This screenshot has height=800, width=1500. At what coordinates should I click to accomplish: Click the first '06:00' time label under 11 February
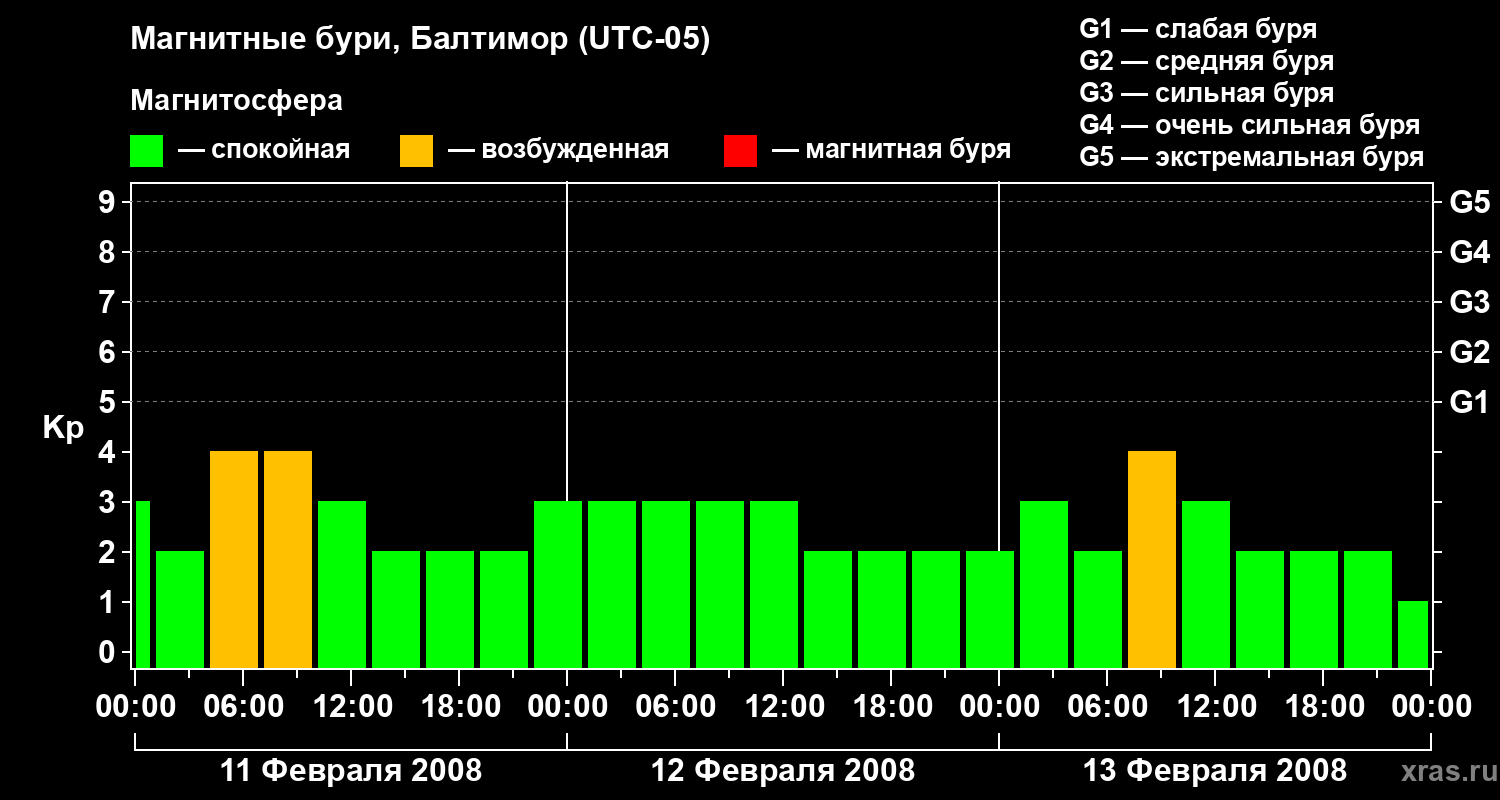click(x=243, y=707)
